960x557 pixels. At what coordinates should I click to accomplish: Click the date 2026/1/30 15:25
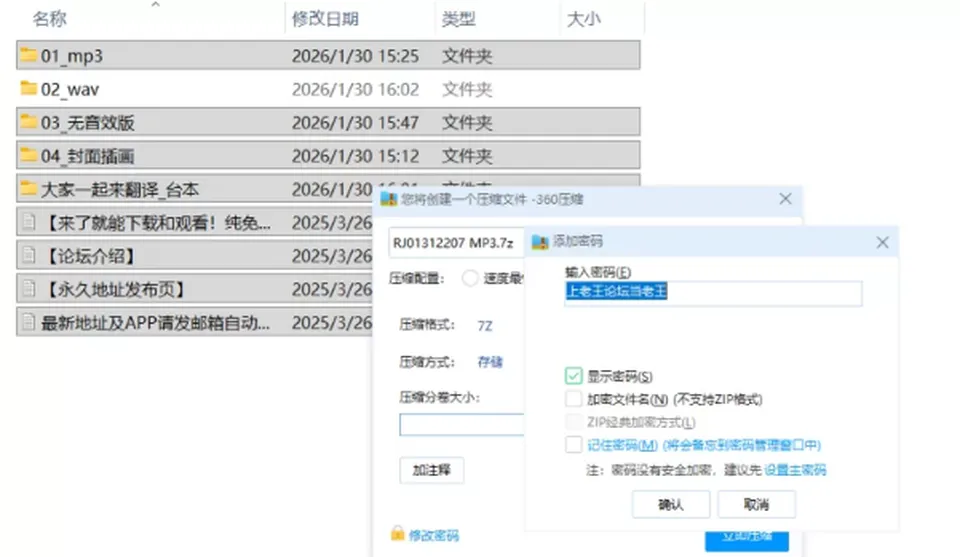(x=355, y=56)
